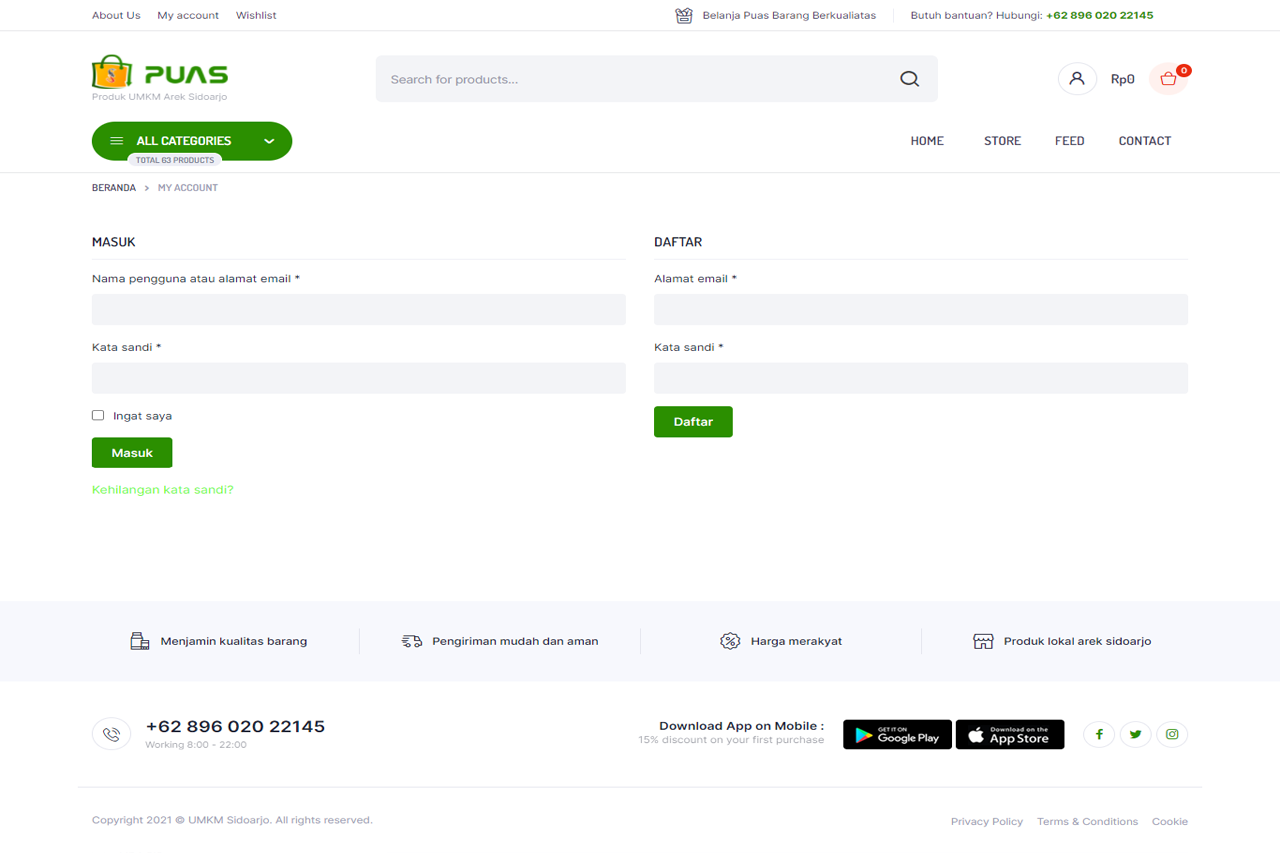Enable the Ingat saya checkbox
The image size is (1280, 853).
[x=98, y=415]
